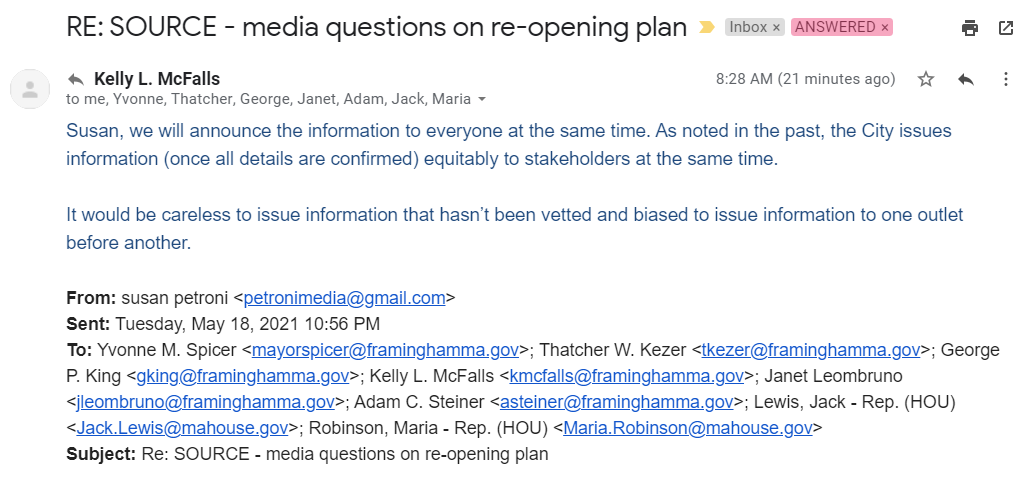1016x488 pixels.
Task: Click tkezer@framinghamma.gov address link
Action: (810, 349)
